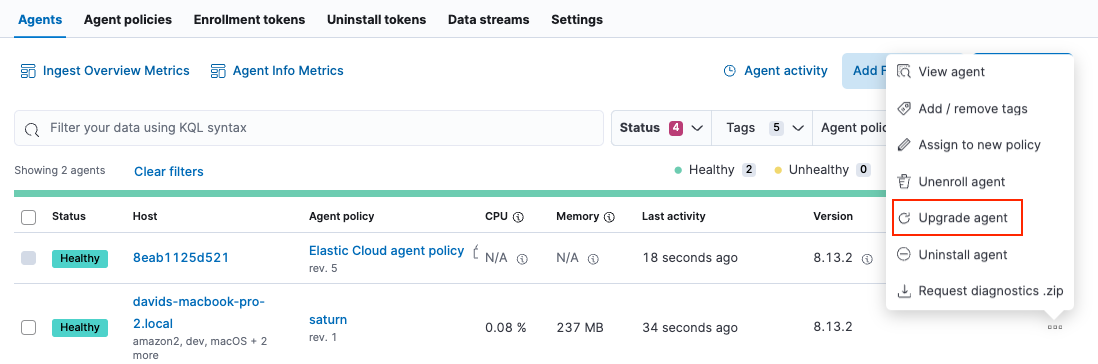
Task: Open the Agent policy filter dropdown
Action: (850, 128)
